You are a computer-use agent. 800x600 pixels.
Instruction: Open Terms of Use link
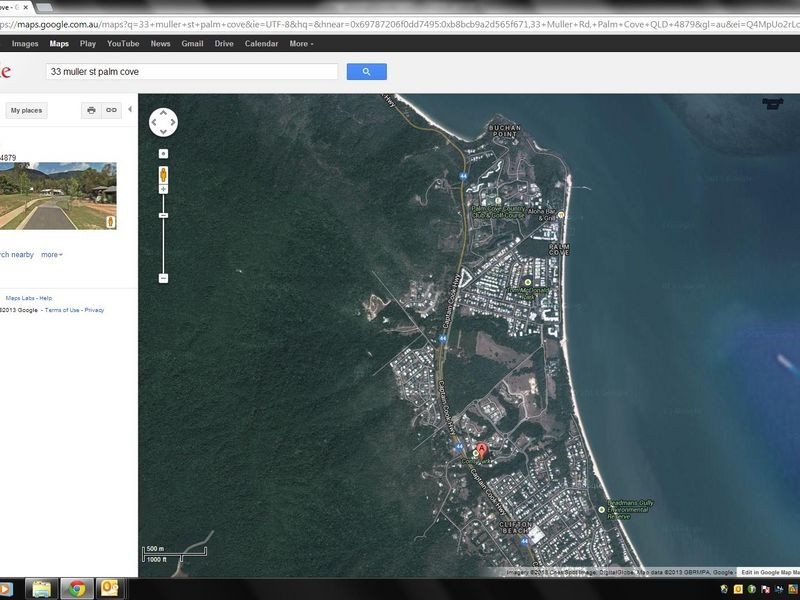point(62,310)
